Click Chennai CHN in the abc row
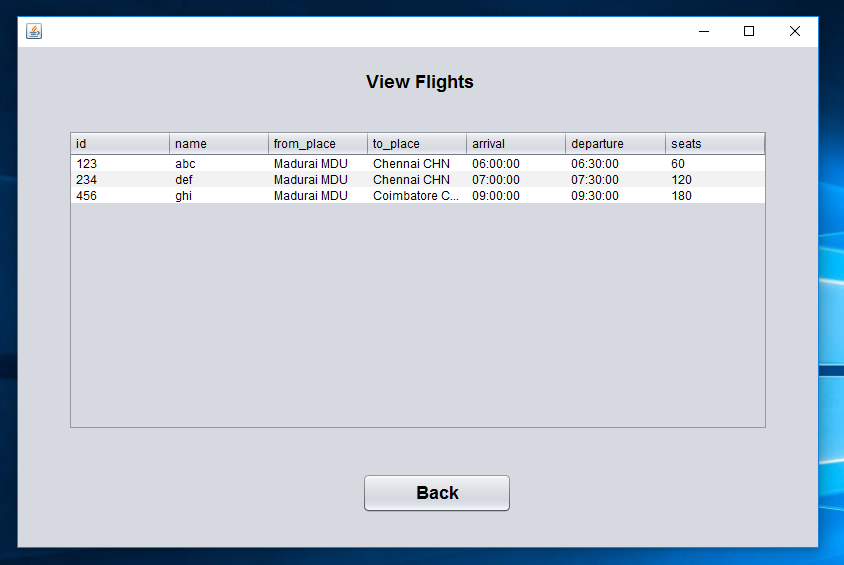 coord(417,164)
